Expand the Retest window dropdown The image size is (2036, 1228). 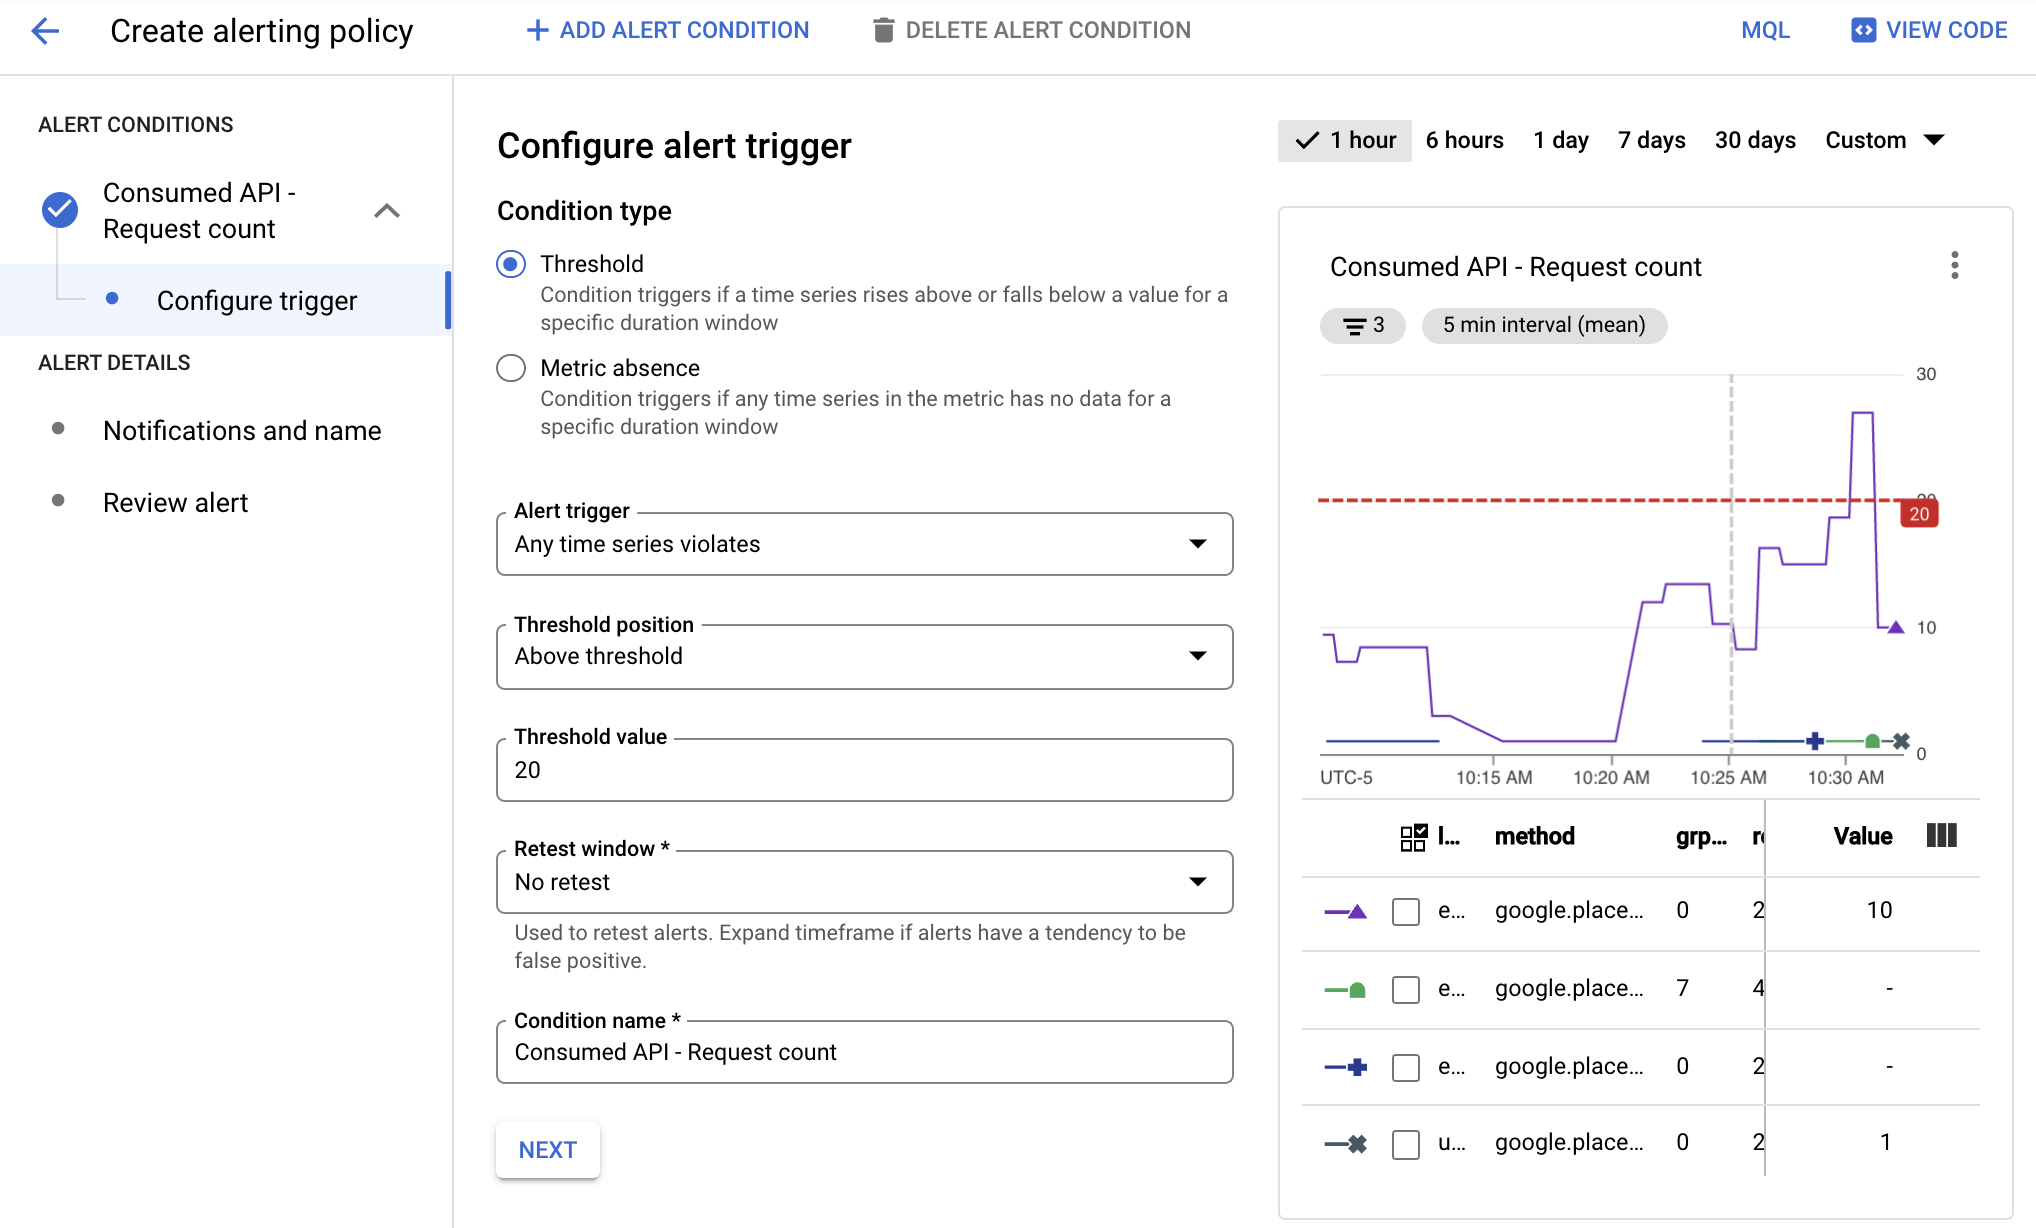pyautogui.click(x=1200, y=880)
